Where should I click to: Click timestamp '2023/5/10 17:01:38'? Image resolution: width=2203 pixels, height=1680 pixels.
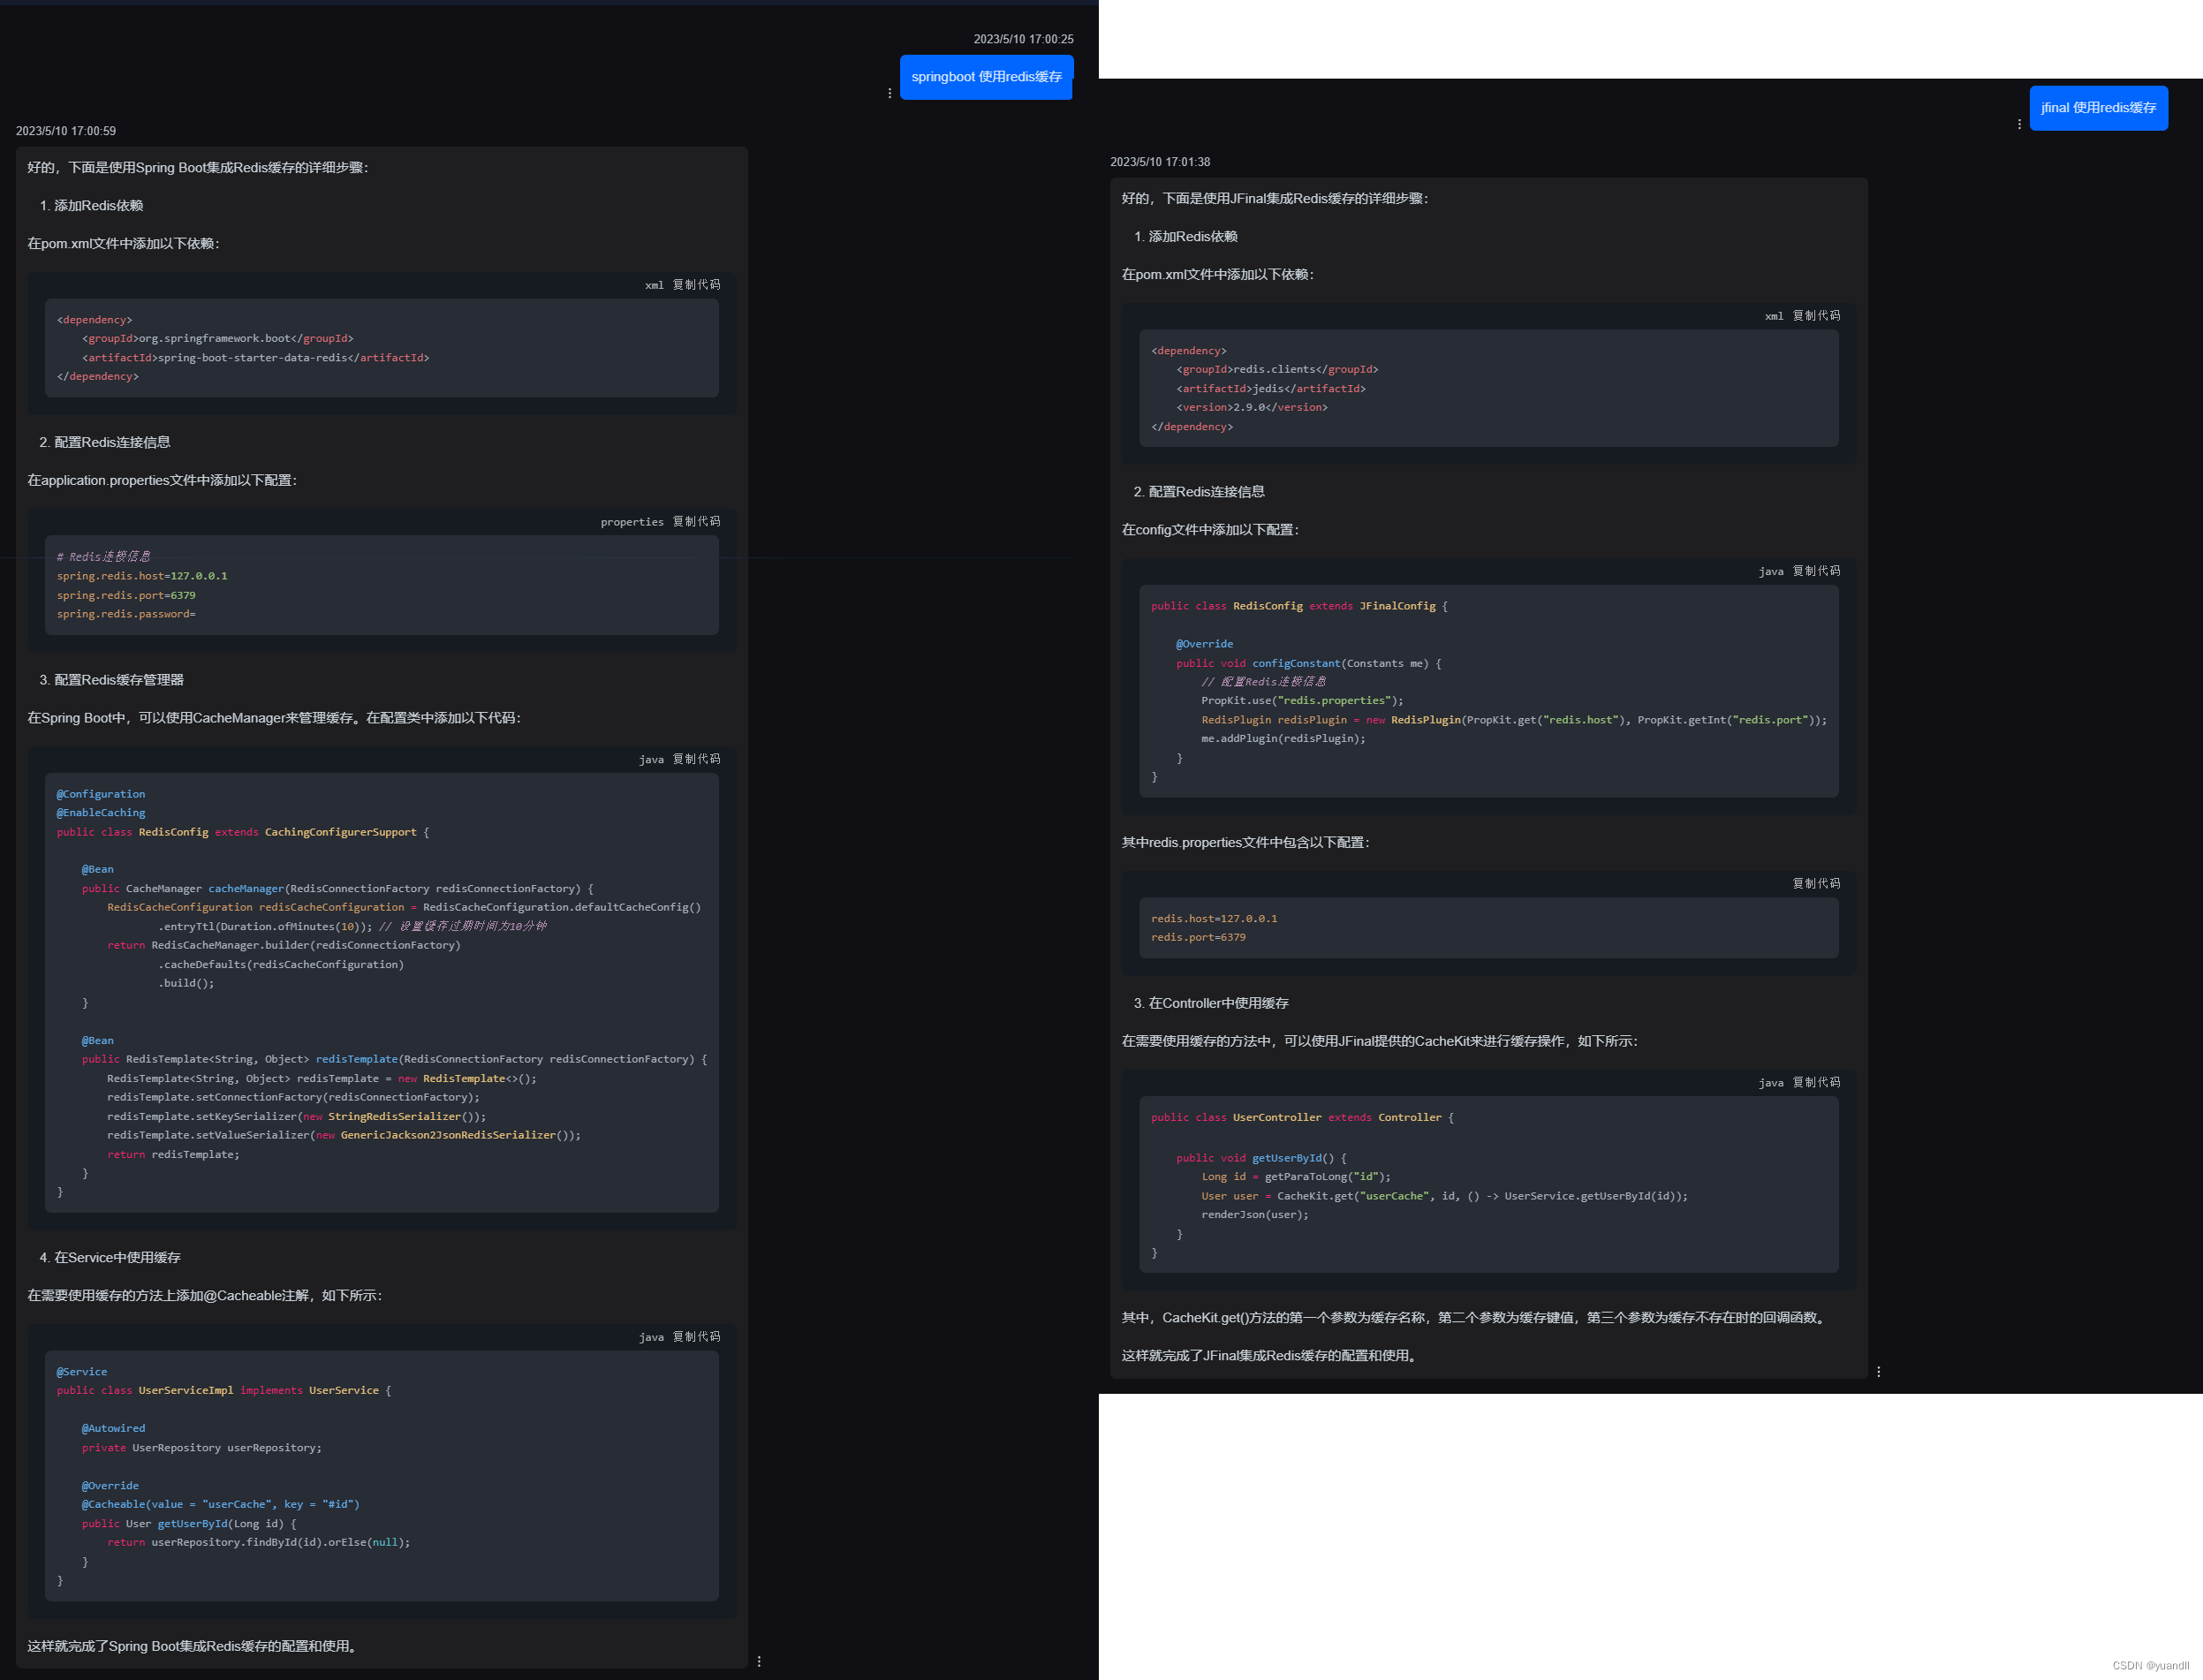pyautogui.click(x=1160, y=162)
